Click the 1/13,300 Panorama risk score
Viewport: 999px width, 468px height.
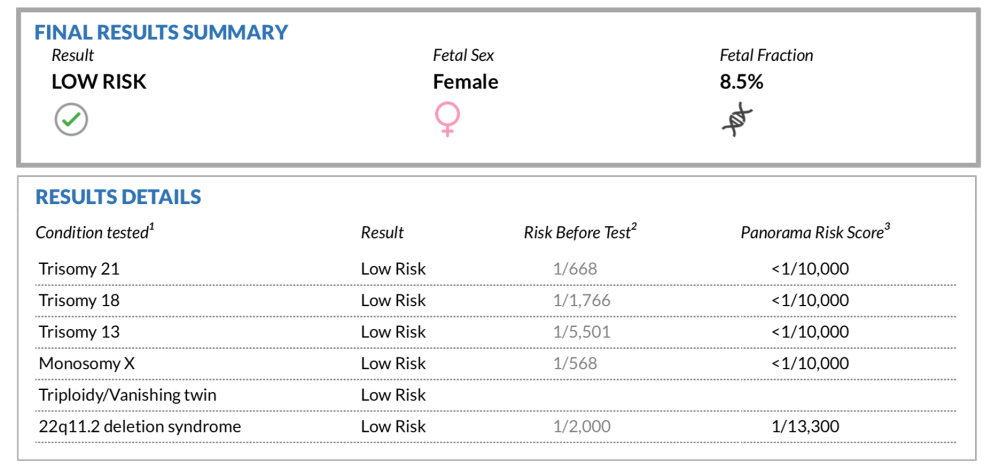coord(805,427)
